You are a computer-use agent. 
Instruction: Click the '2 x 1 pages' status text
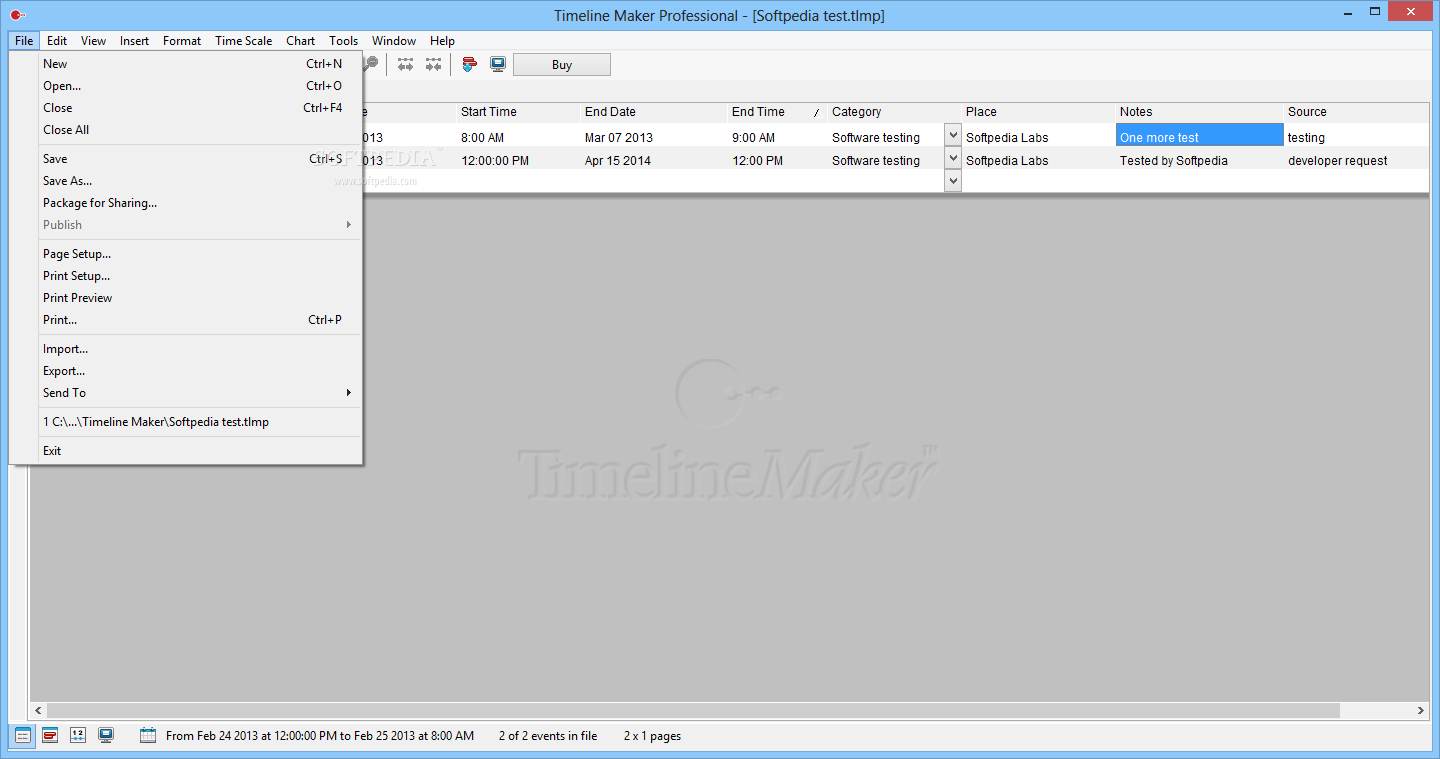click(652, 736)
